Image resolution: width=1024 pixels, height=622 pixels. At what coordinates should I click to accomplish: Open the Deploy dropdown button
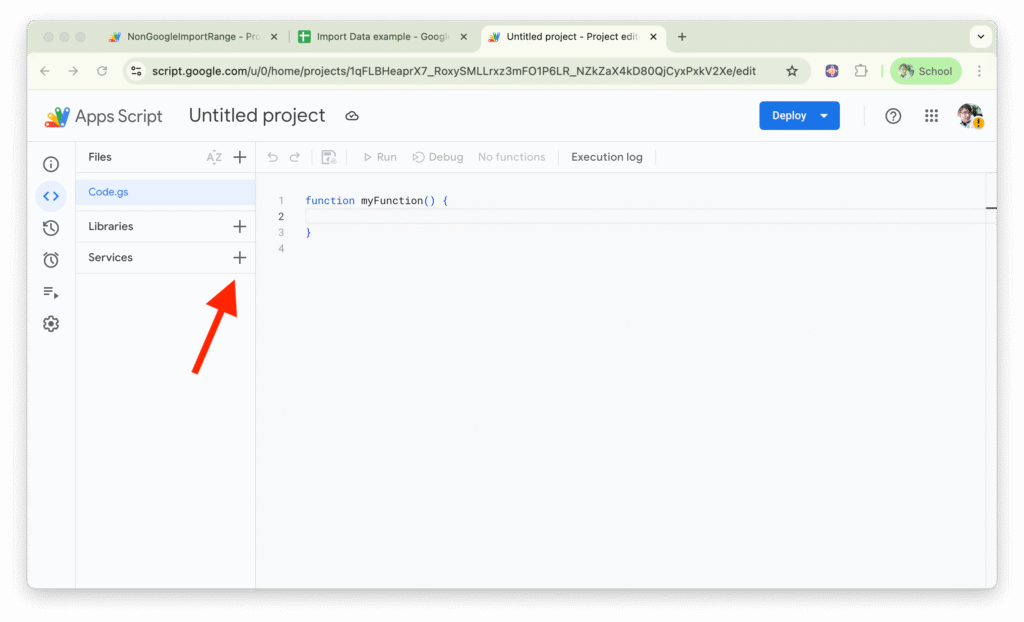tap(799, 116)
